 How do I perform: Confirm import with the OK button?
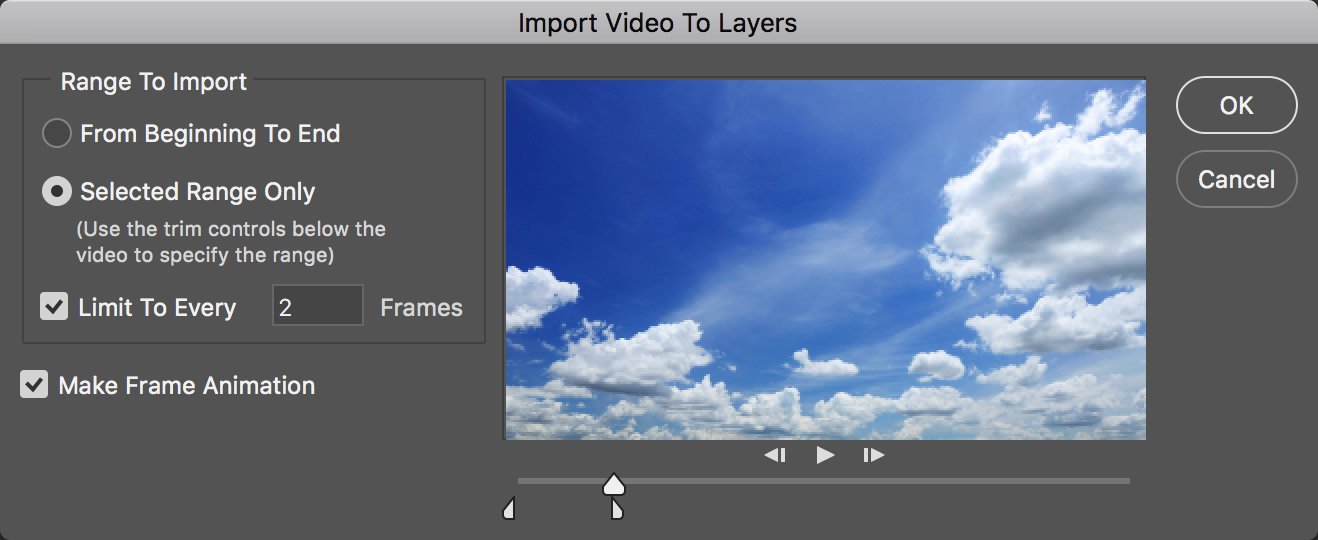[x=1237, y=105]
